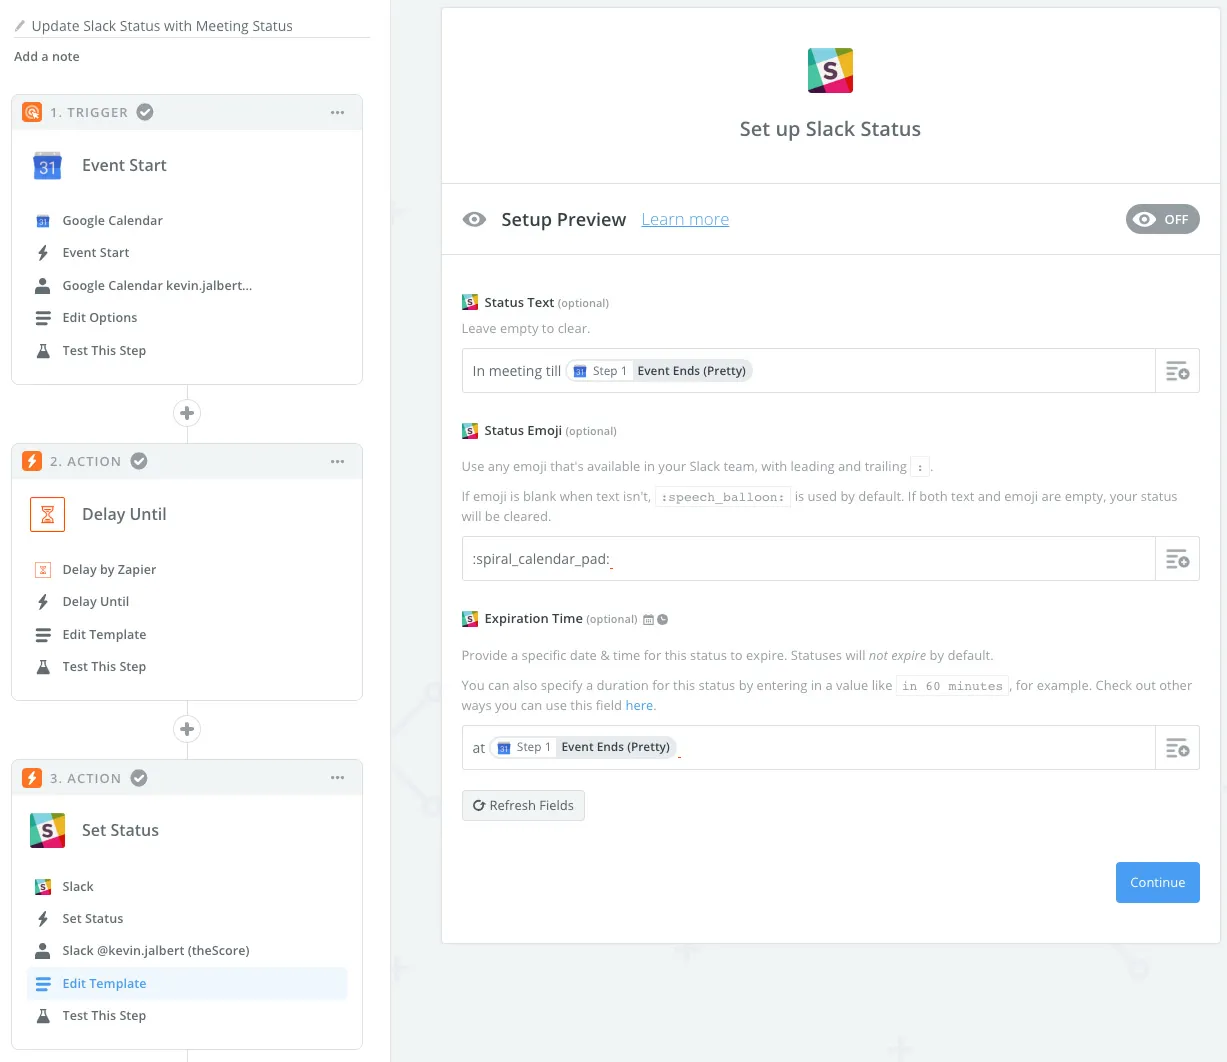Select Google Calendar app in step 1

(187, 221)
